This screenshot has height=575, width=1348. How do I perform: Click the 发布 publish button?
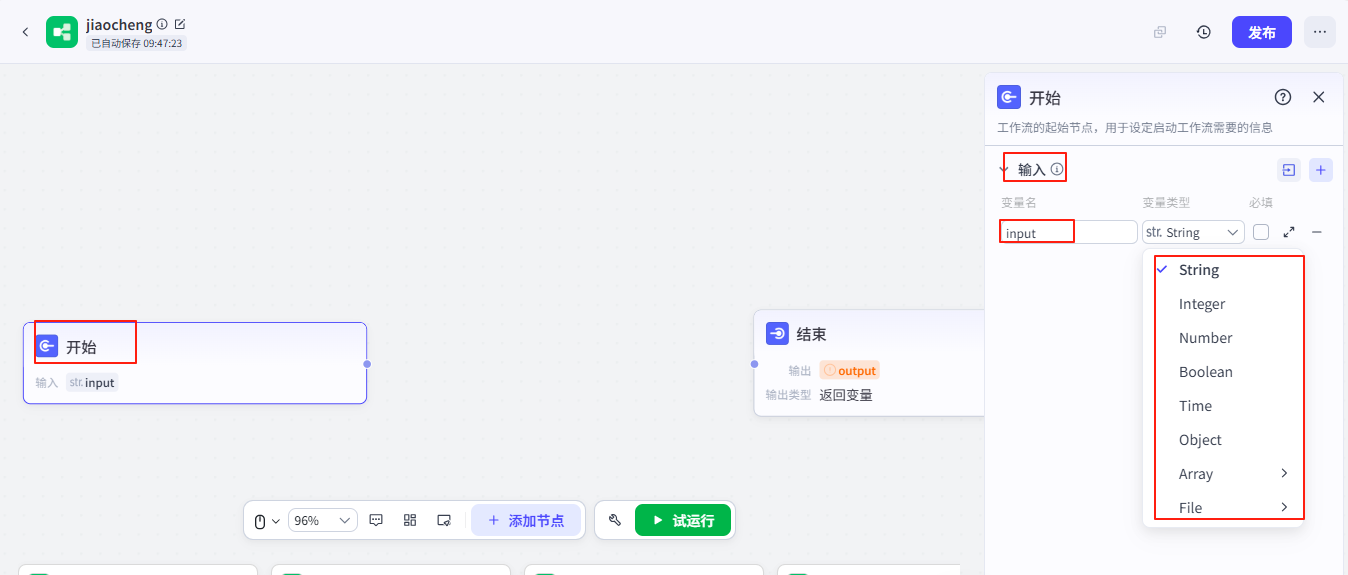click(x=1262, y=32)
